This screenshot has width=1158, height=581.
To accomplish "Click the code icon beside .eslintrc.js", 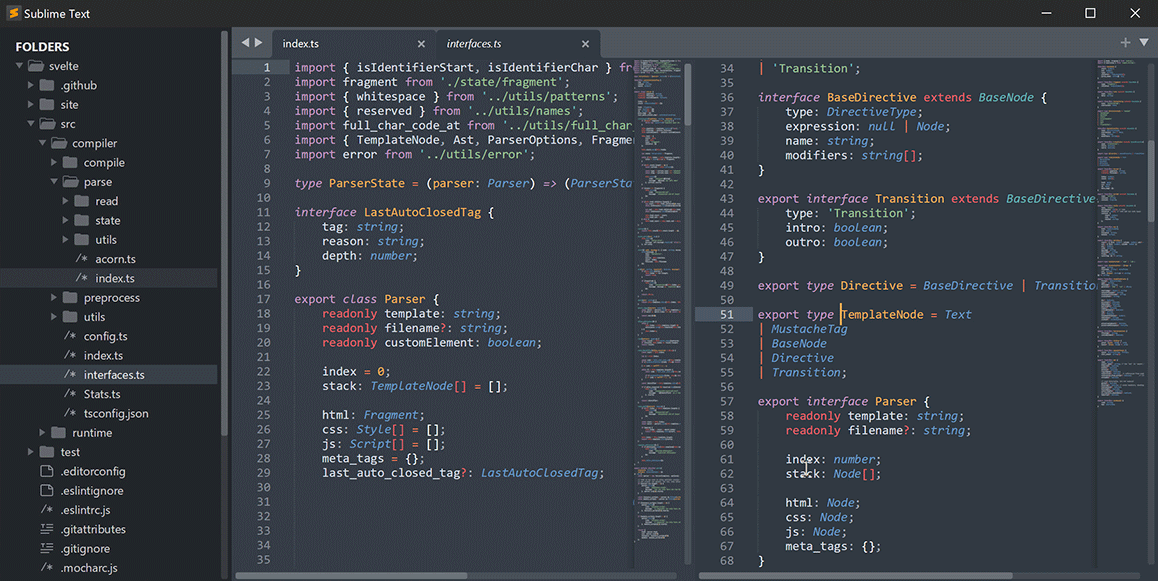I will (x=47, y=510).
